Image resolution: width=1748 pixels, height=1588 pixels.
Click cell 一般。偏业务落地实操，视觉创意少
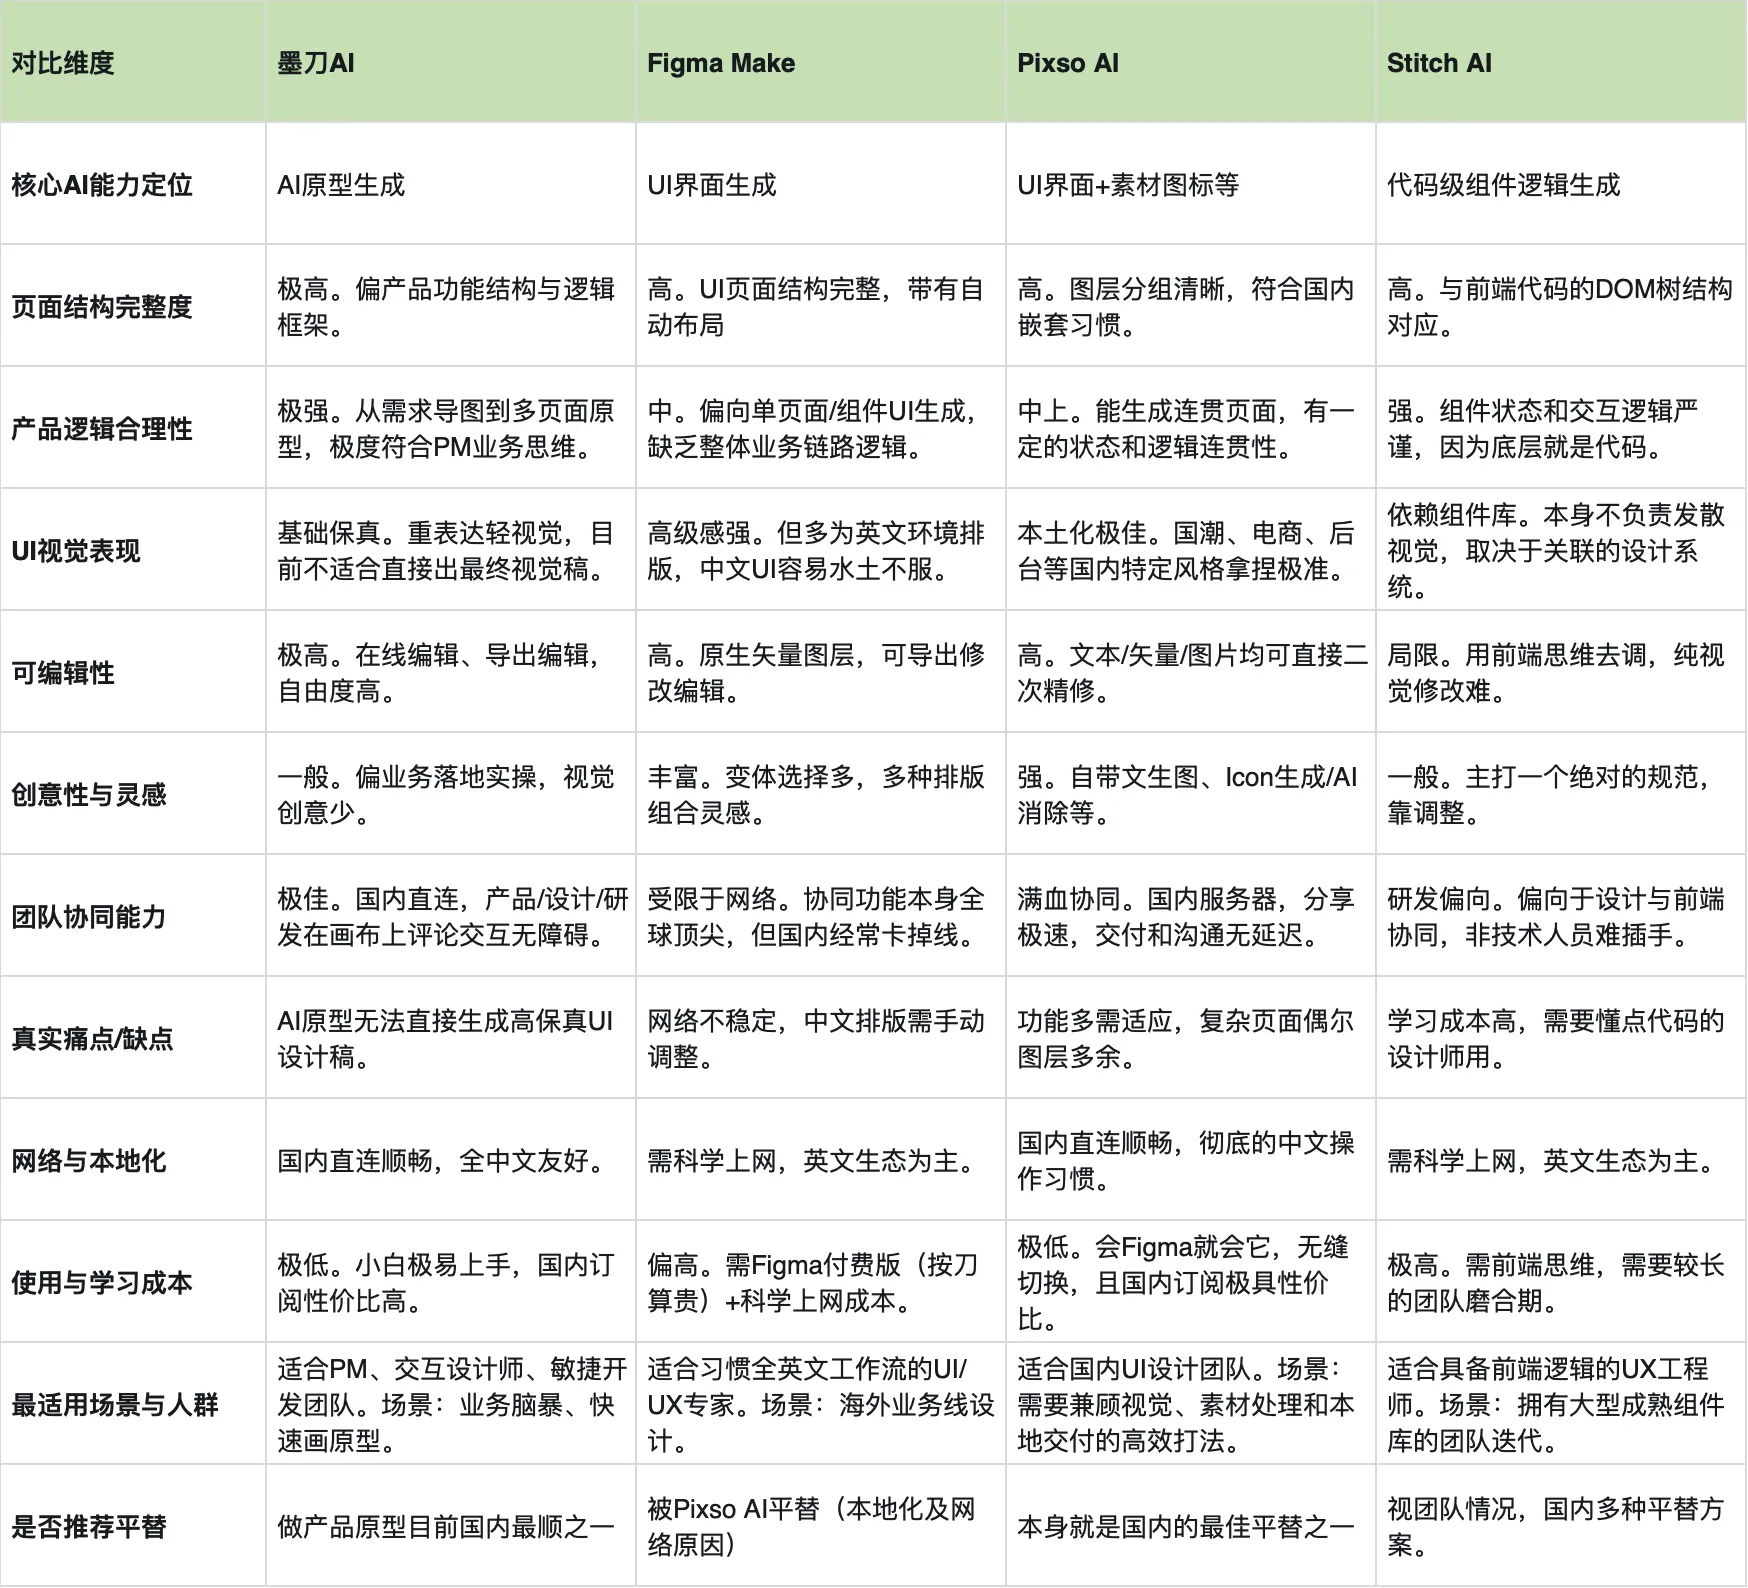coord(451,794)
